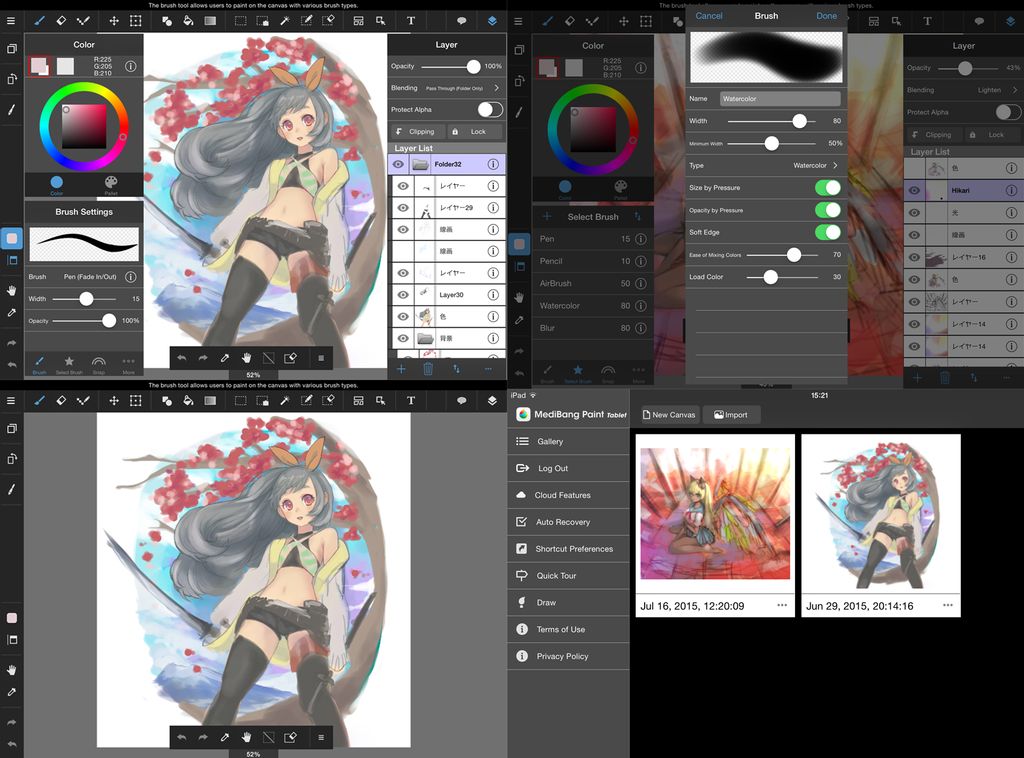1024x758 pixels.
Task: Toggle the Protect Alpha switch in top-left Layer panel
Action: [490, 109]
